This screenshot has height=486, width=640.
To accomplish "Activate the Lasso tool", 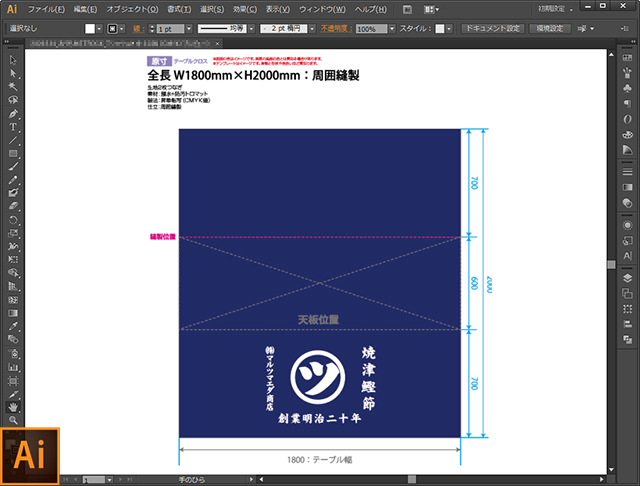I will pyautogui.click(x=13, y=100).
